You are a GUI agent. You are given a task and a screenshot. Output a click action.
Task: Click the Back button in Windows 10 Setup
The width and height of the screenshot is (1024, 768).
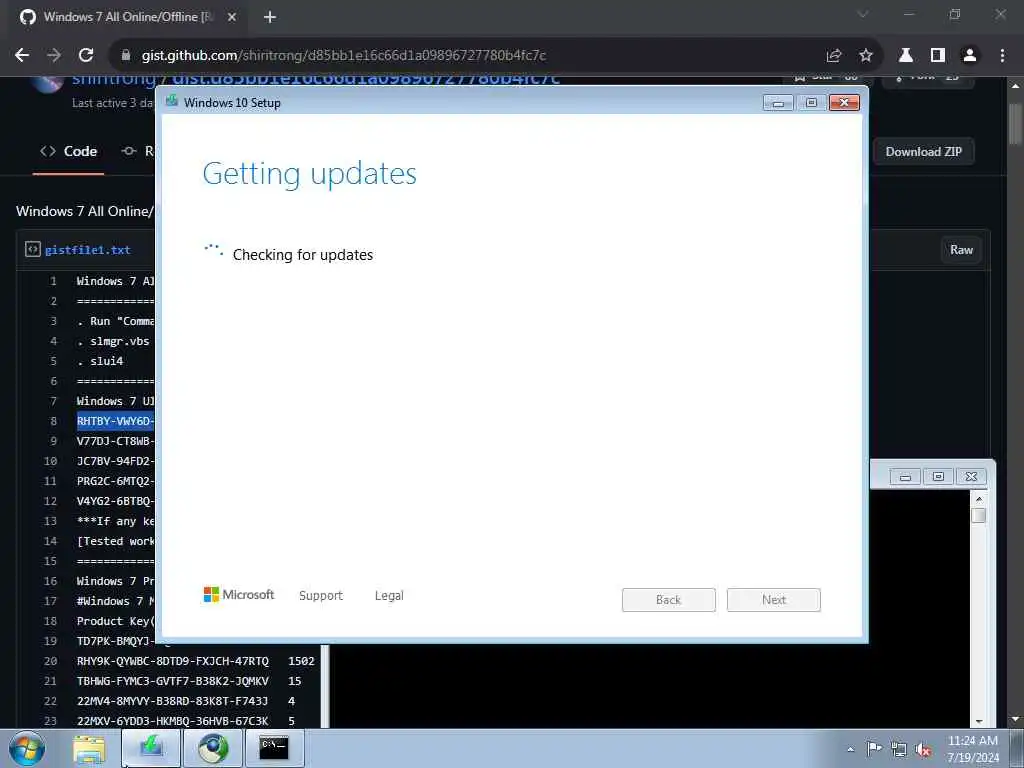pos(669,600)
